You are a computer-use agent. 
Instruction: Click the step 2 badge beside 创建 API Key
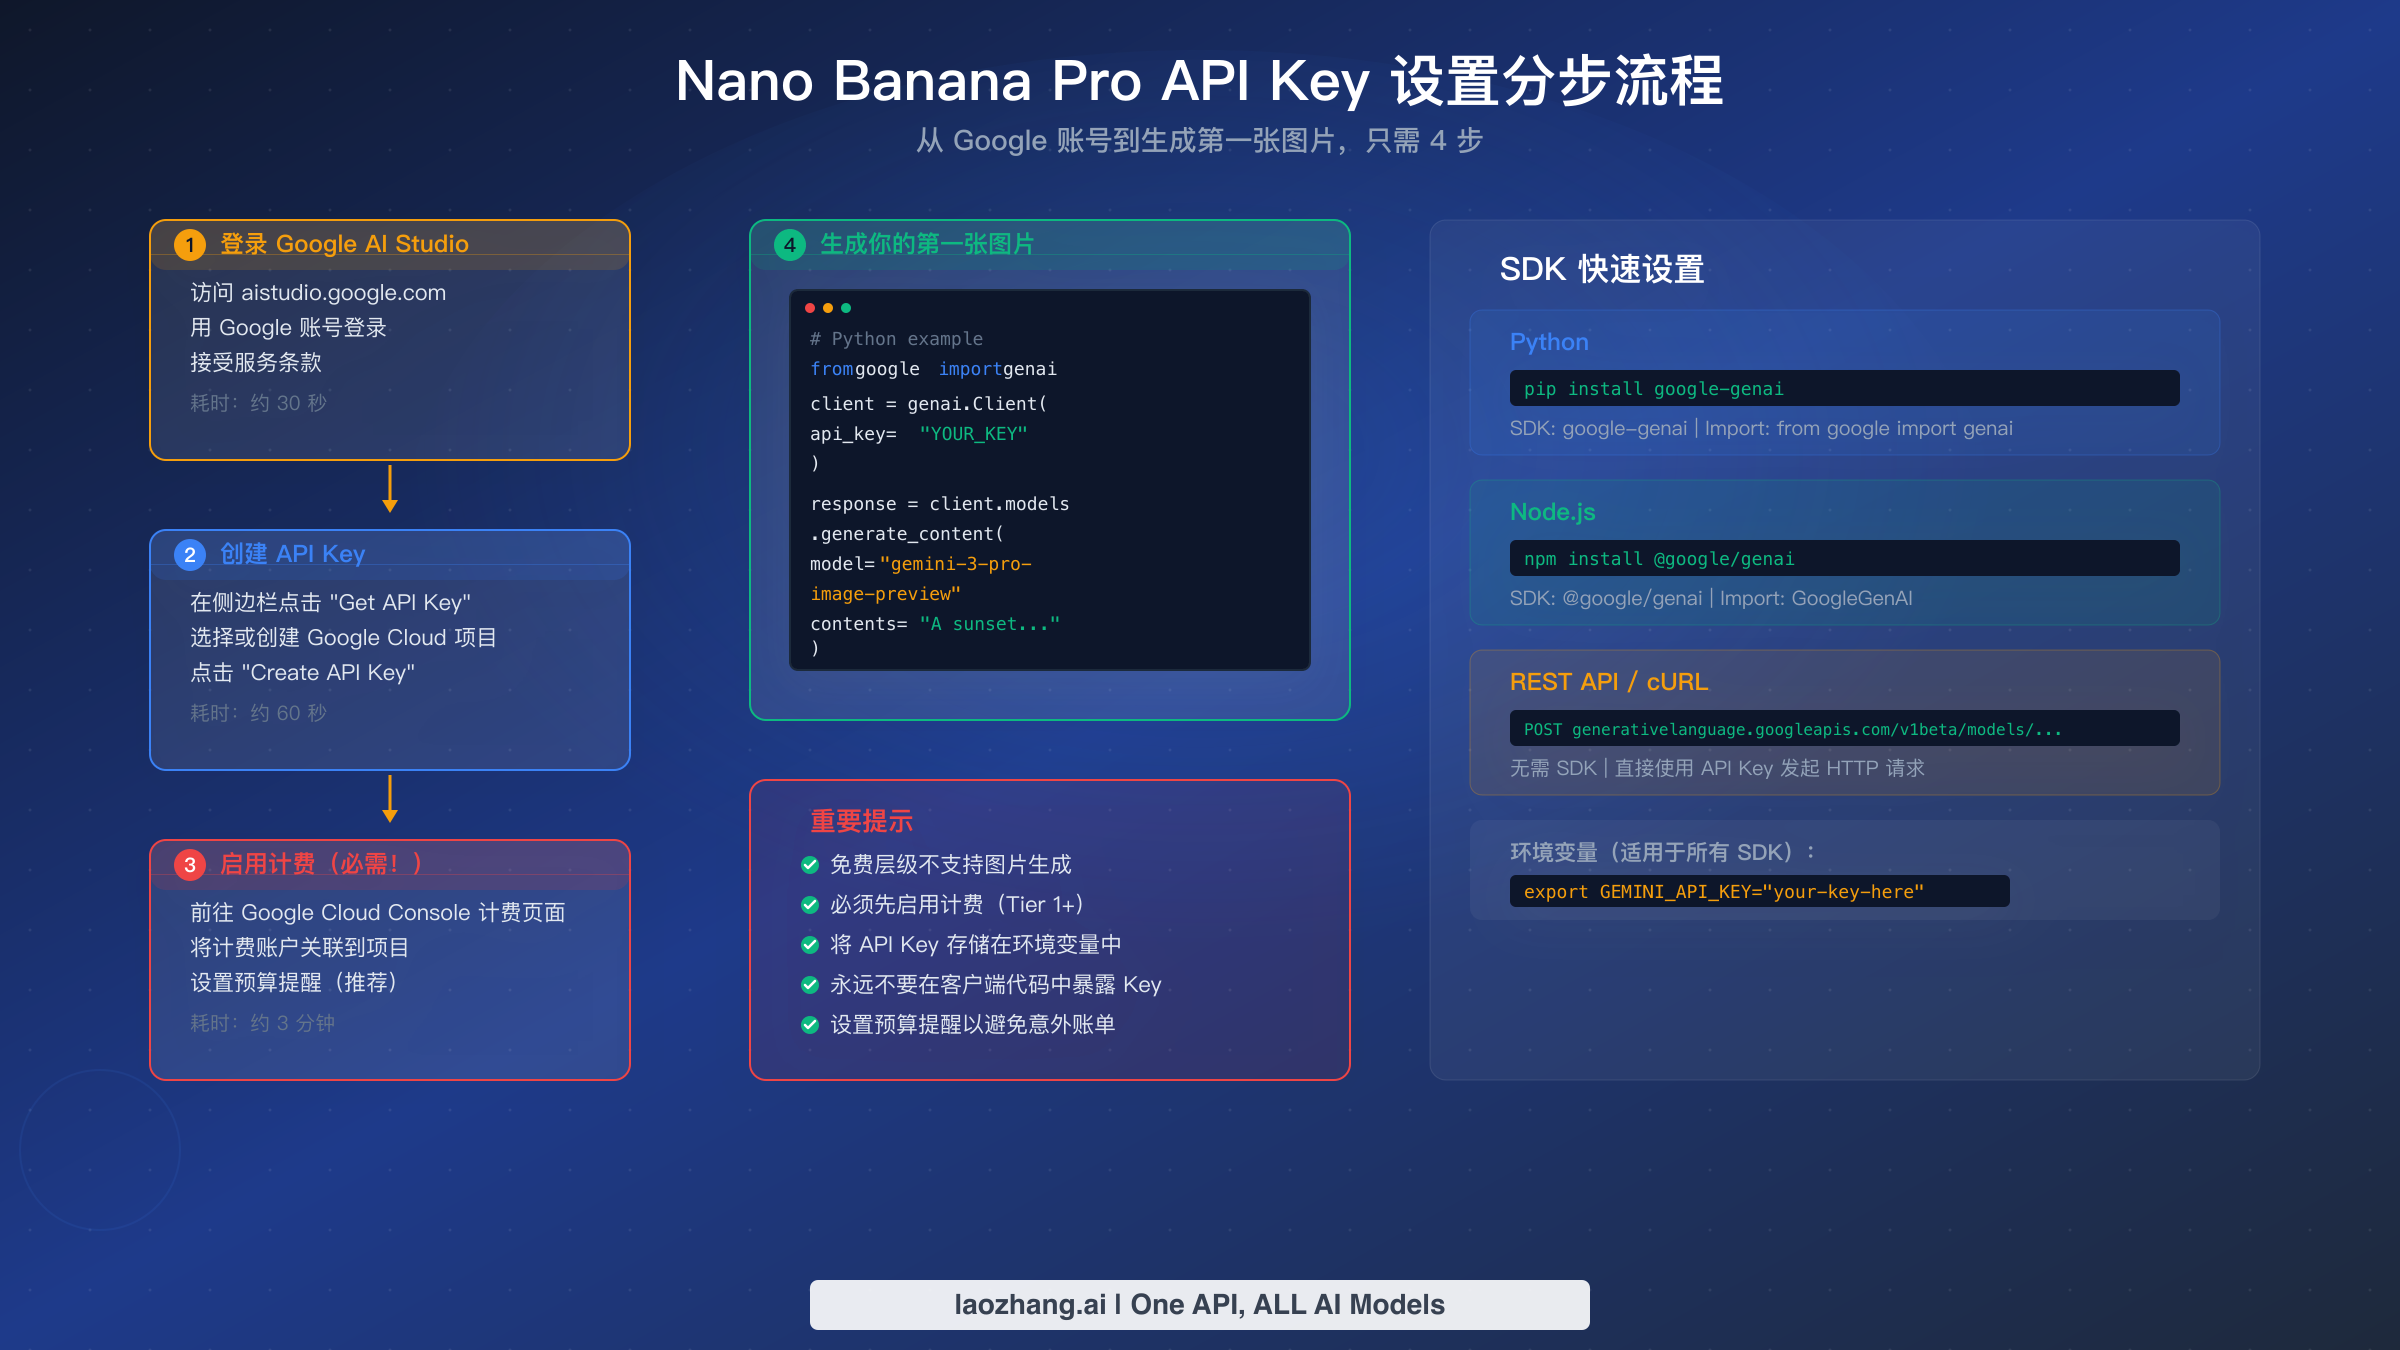click(189, 555)
